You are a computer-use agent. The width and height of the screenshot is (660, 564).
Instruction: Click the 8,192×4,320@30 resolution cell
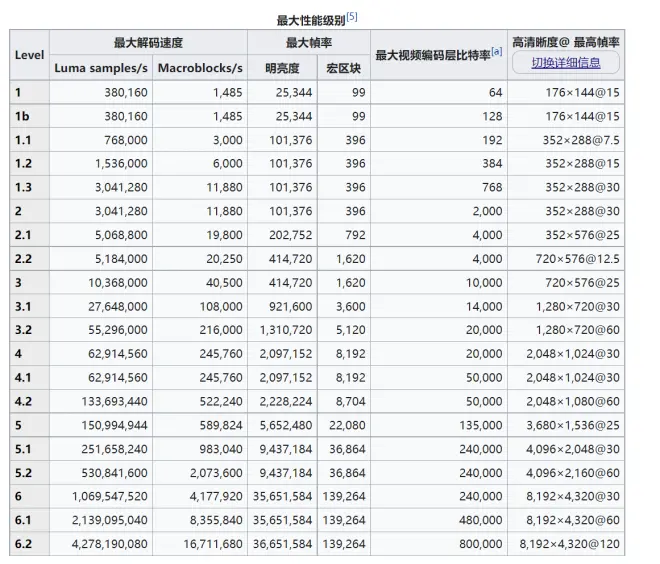point(566,496)
